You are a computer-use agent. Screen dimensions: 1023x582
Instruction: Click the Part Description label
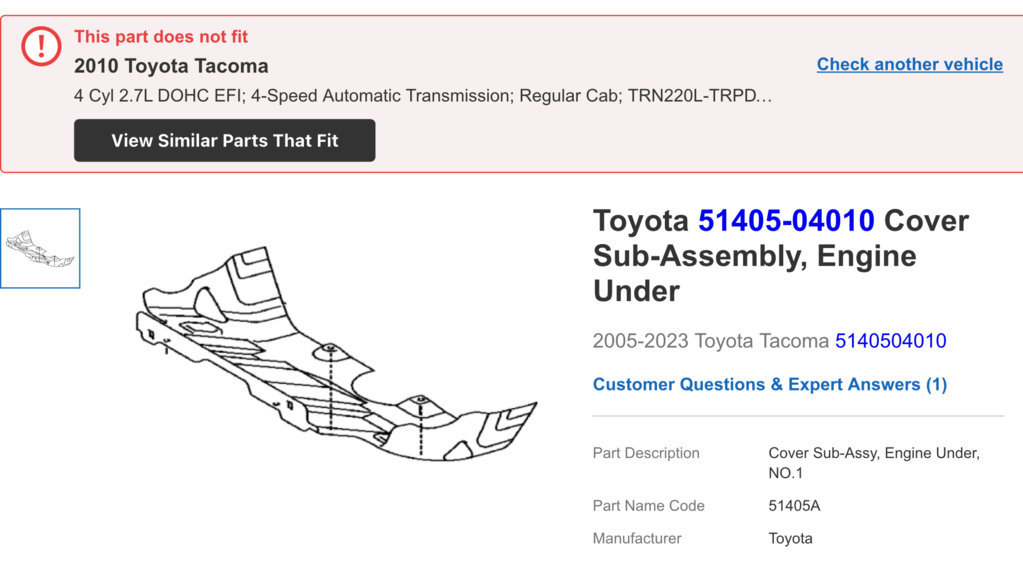click(646, 453)
